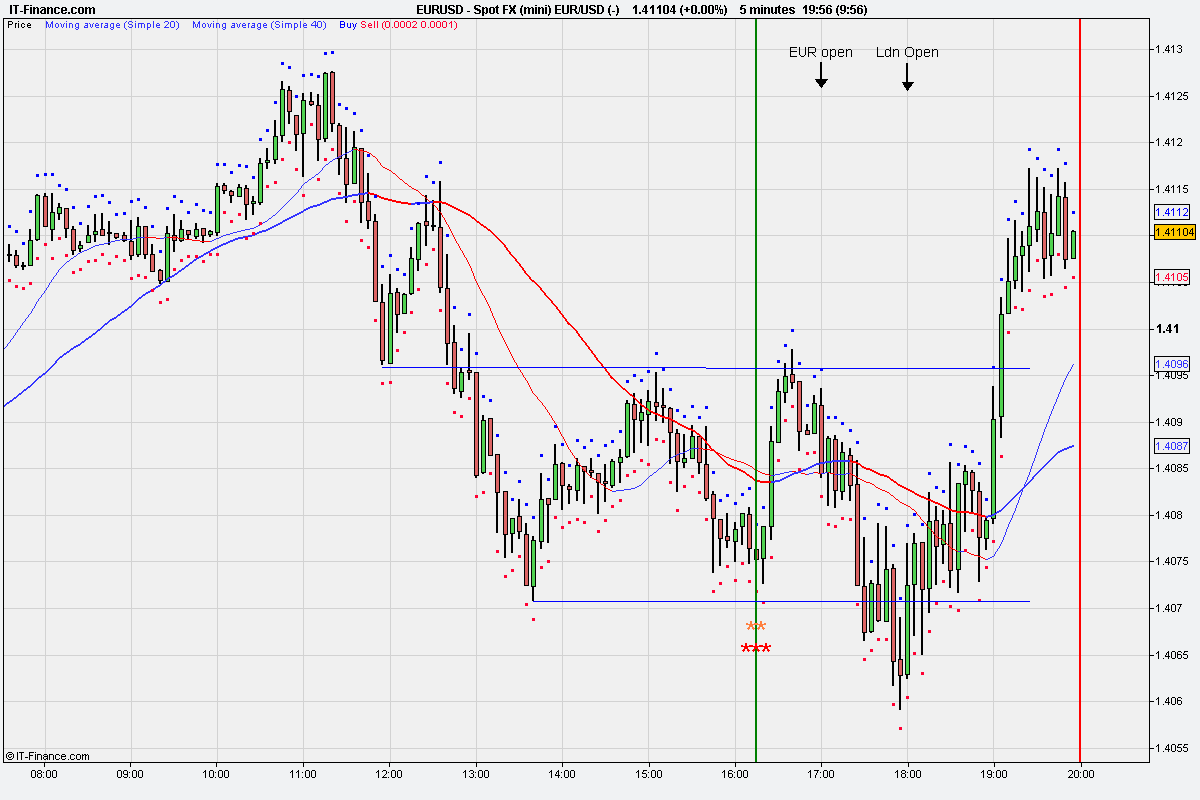
Task: Click the 20:00 time axis label
Action: pos(1081,774)
